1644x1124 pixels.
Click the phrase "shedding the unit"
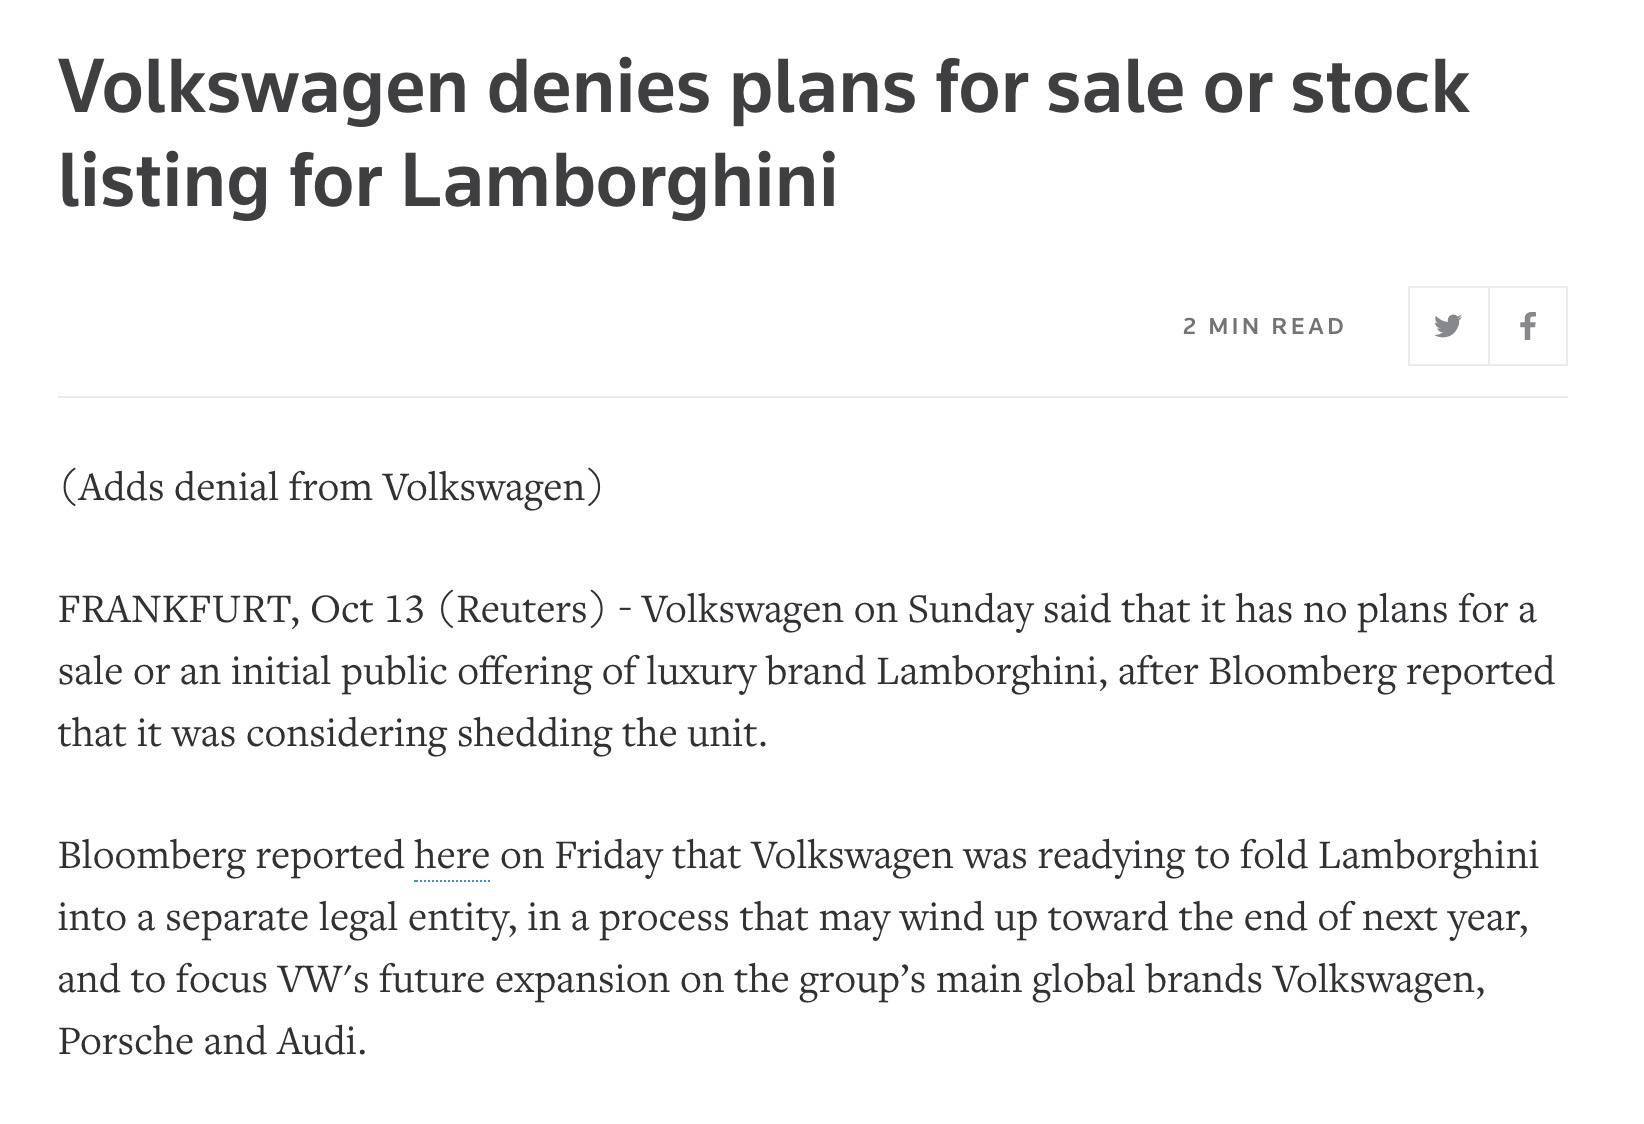611,733
